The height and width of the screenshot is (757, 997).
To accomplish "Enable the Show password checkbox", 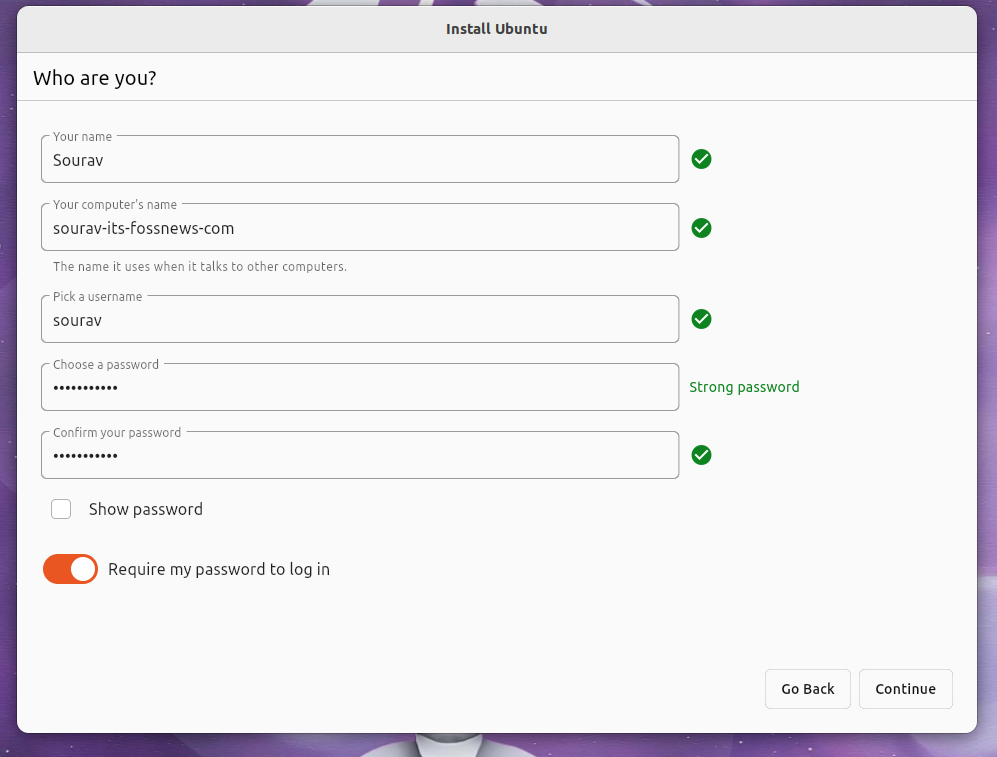I will (61, 508).
